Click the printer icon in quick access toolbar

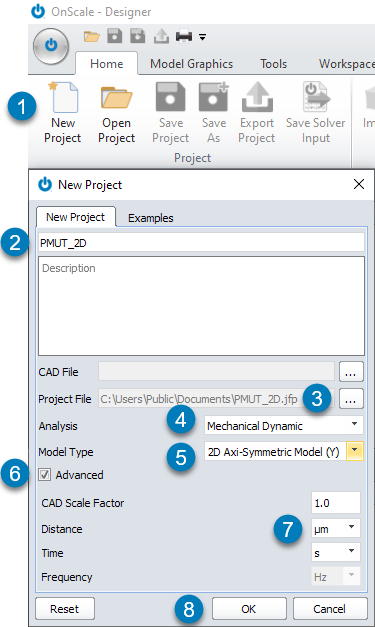(184, 36)
